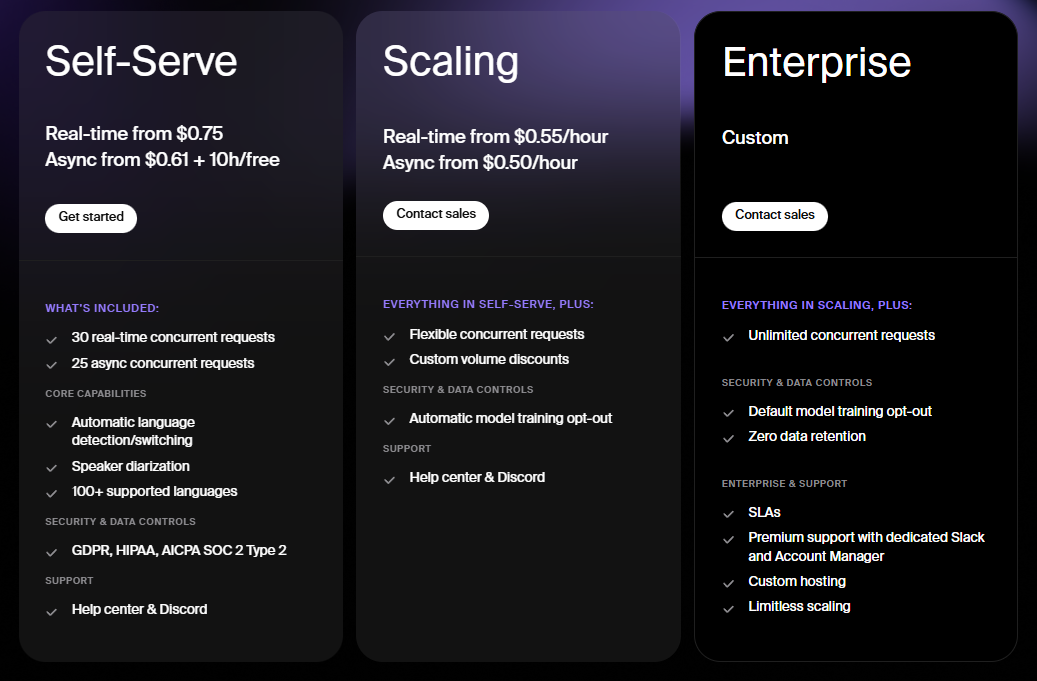
Task: Click 'Automatic language detection/switching' text
Action: click(x=133, y=431)
